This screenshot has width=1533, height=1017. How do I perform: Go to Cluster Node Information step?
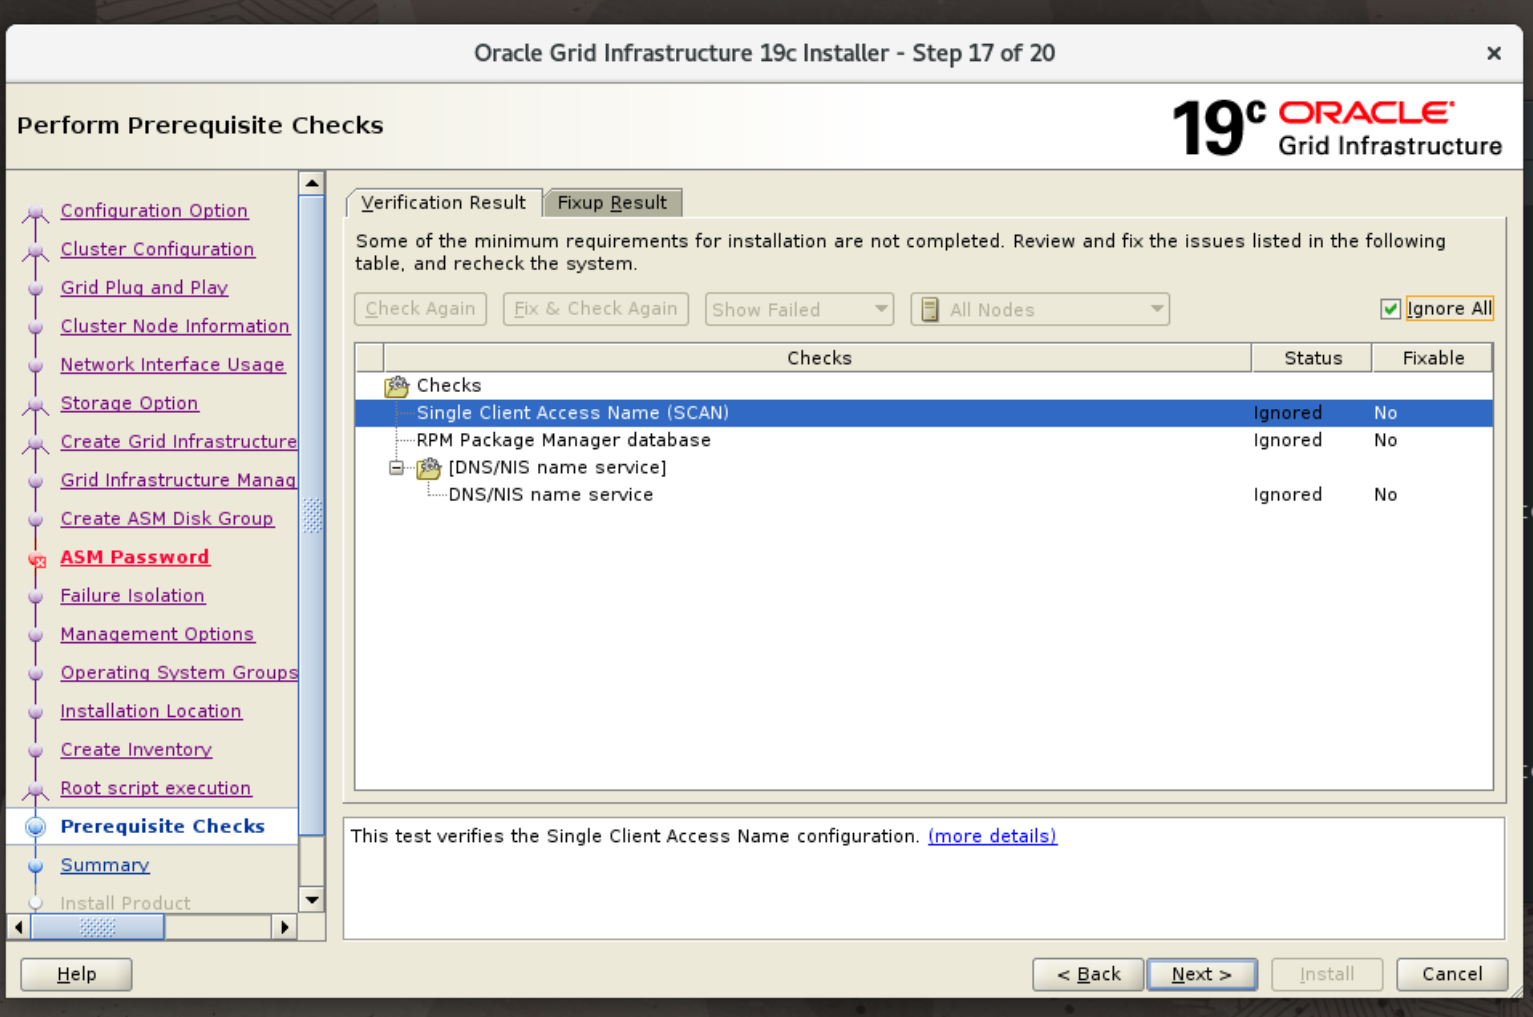click(x=175, y=326)
